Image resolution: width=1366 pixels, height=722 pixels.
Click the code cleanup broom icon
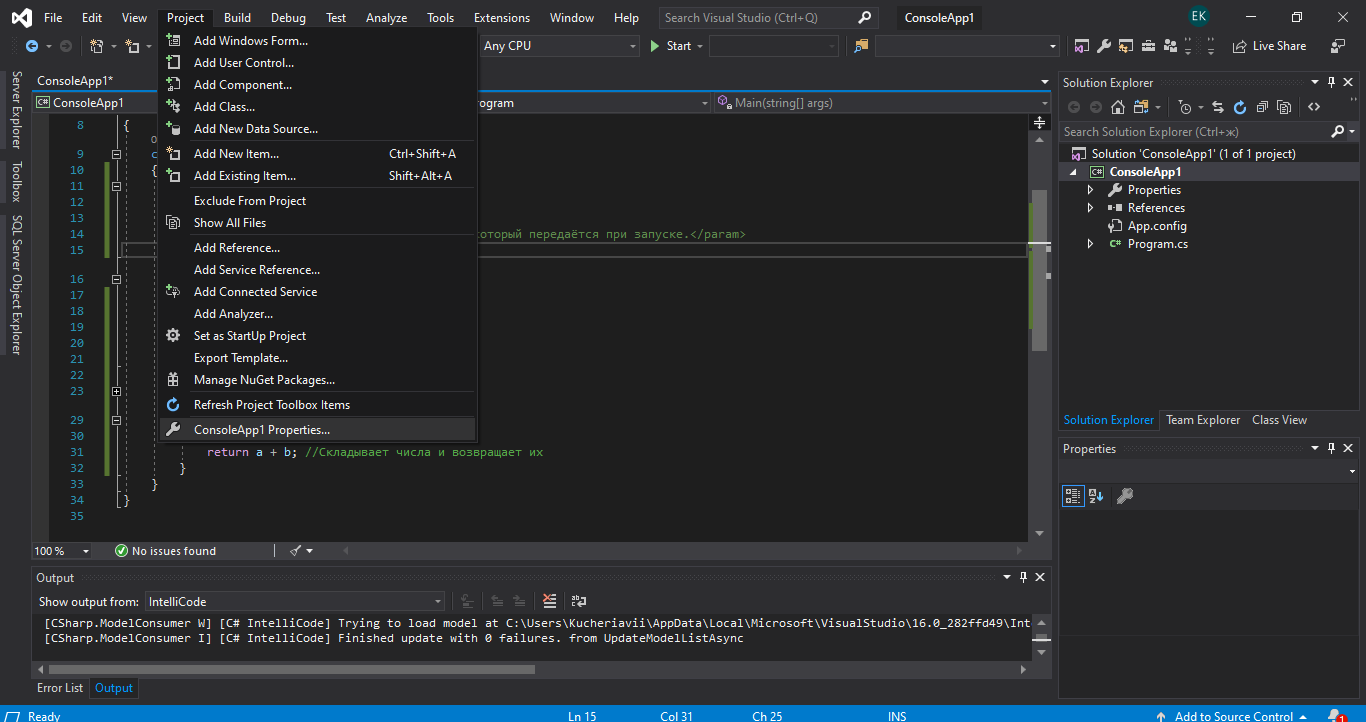click(296, 551)
